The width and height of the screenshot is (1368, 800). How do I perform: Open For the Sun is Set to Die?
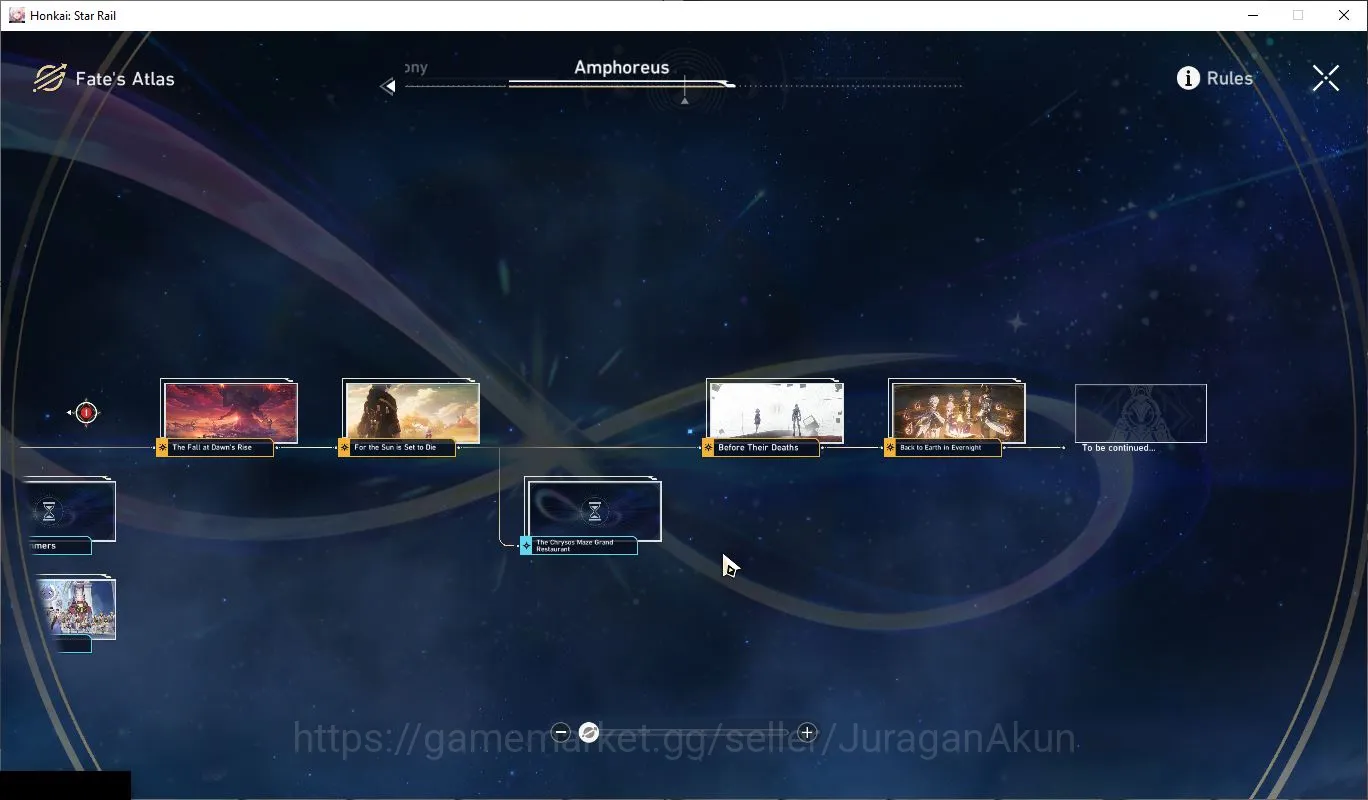[x=412, y=412]
